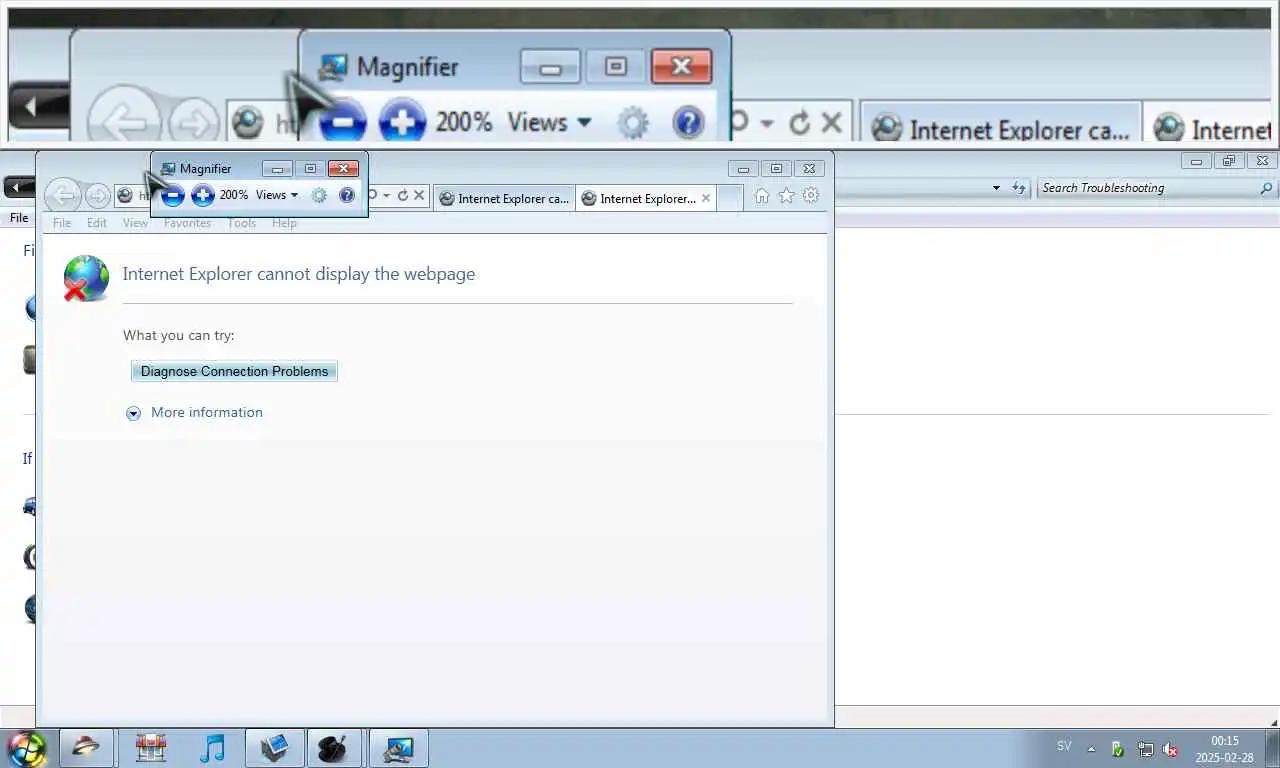Open Favorites star in Internet Explorer

pyautogui.click(x=786, y=196)
